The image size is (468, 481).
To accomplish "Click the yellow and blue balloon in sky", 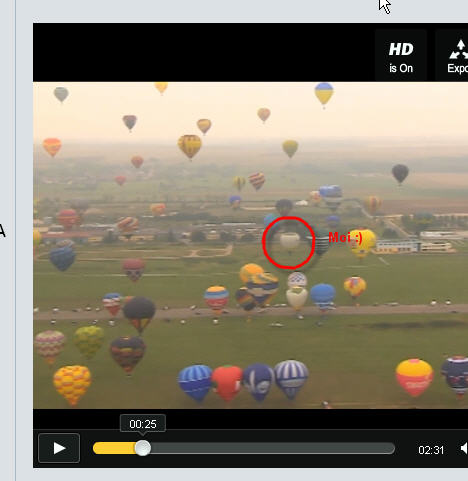I will [x=324, y=95].
